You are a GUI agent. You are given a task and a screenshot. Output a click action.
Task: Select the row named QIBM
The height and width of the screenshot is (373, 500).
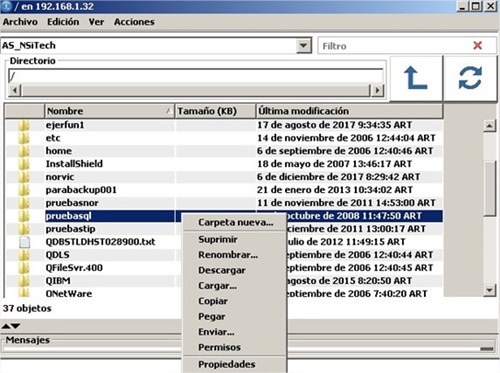pyautogui.click(x=58, y=281)
